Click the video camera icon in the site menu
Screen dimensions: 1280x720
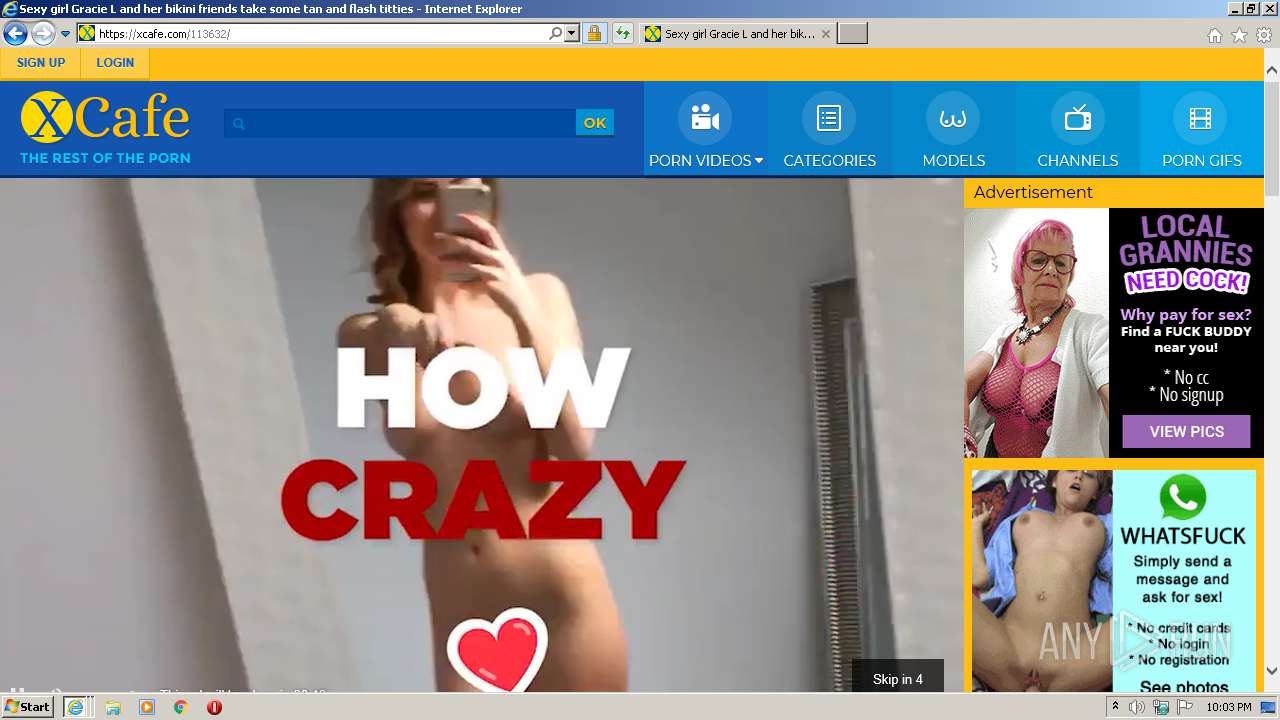pos(705,118)
